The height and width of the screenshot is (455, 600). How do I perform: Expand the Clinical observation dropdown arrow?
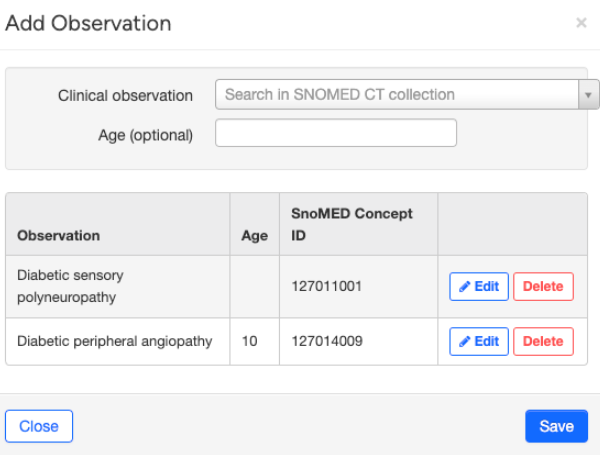click(x=589, y=95)
